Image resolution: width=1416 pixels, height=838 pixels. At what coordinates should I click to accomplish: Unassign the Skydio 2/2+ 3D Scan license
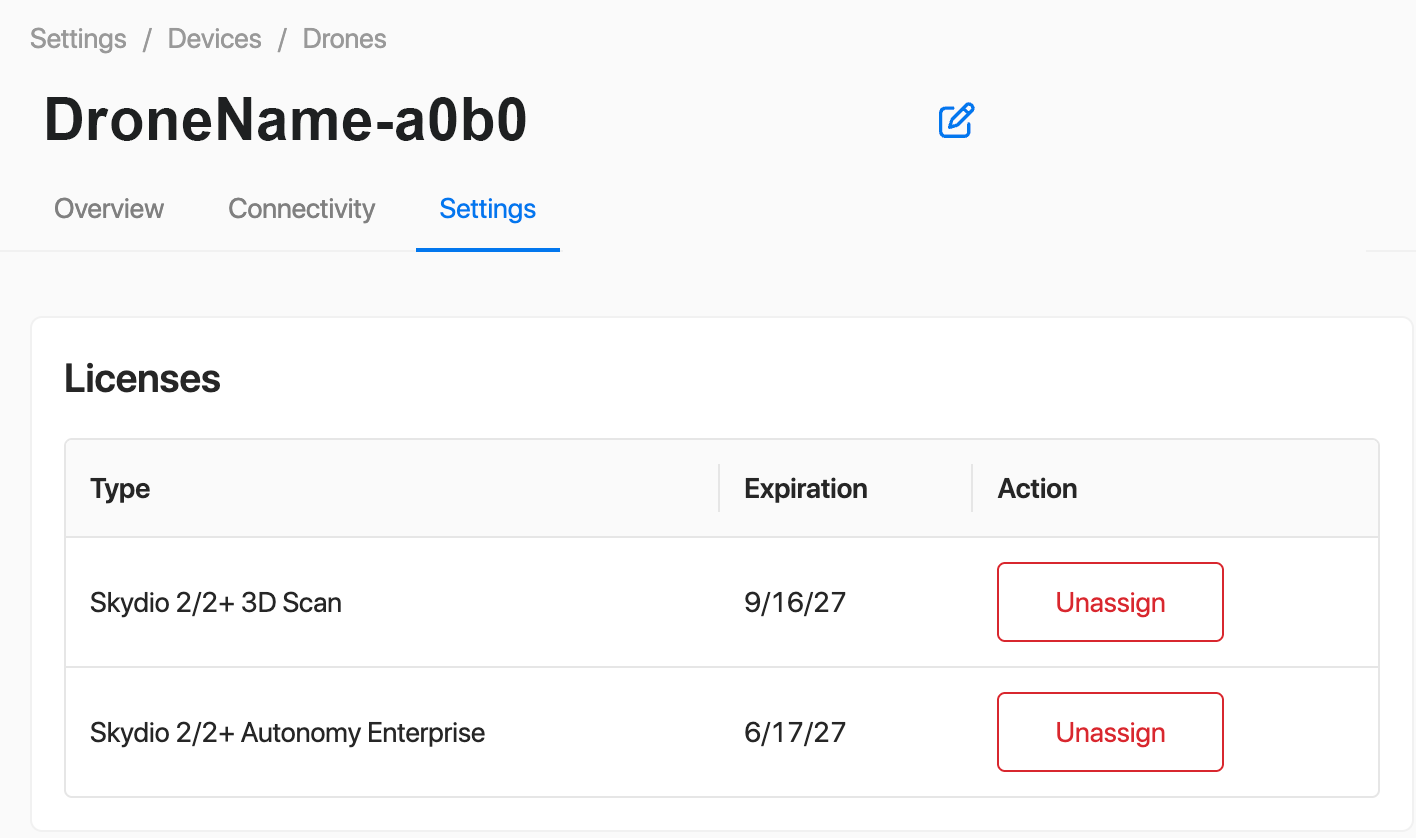[x=1110, y=602]
